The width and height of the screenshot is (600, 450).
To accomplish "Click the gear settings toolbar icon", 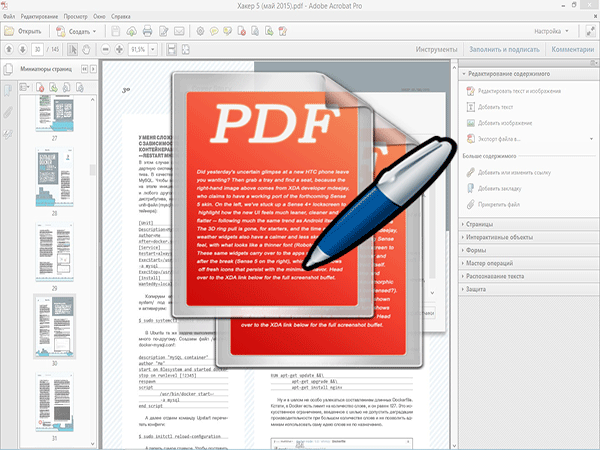I will [200, 31].
